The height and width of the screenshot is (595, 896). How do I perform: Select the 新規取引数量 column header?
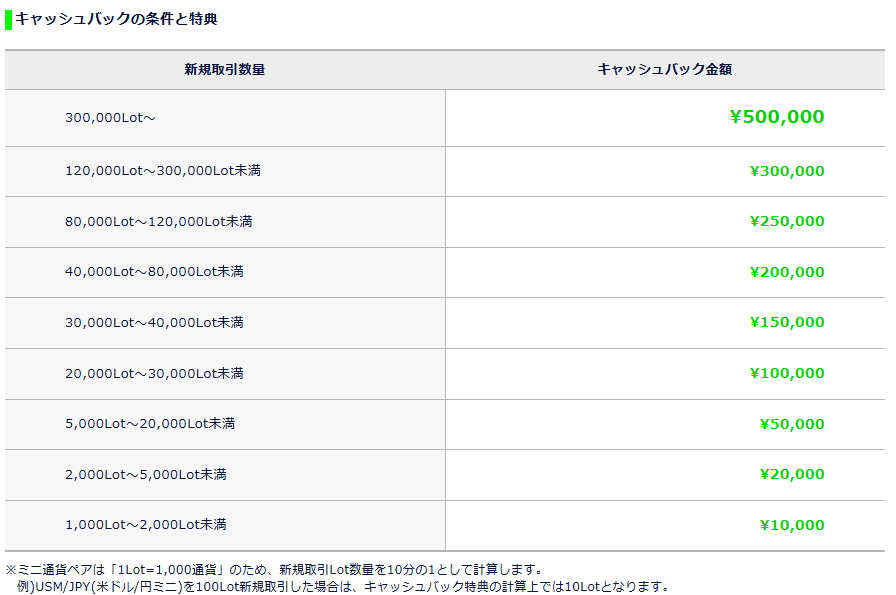pos(224,70)
